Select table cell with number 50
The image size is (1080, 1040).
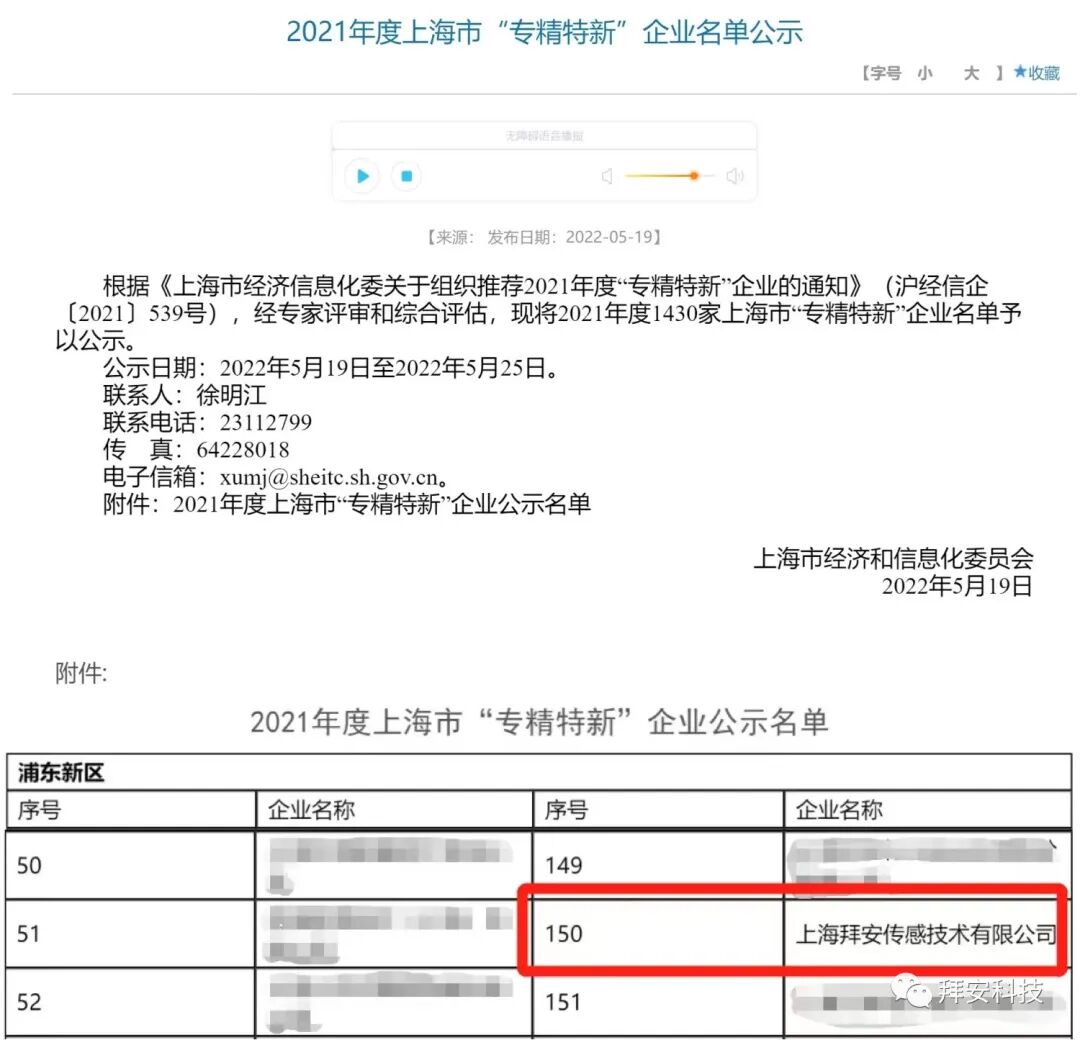(x=30, y=864)
